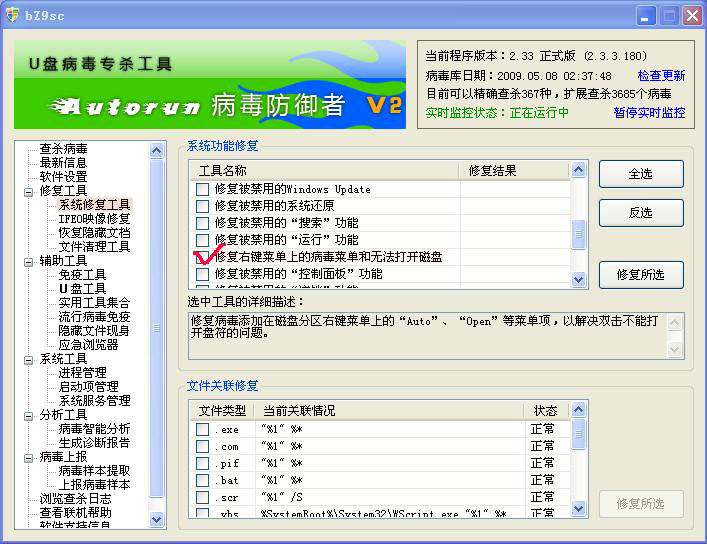Click the file association list scroll-down arrow

pos(578,508)
